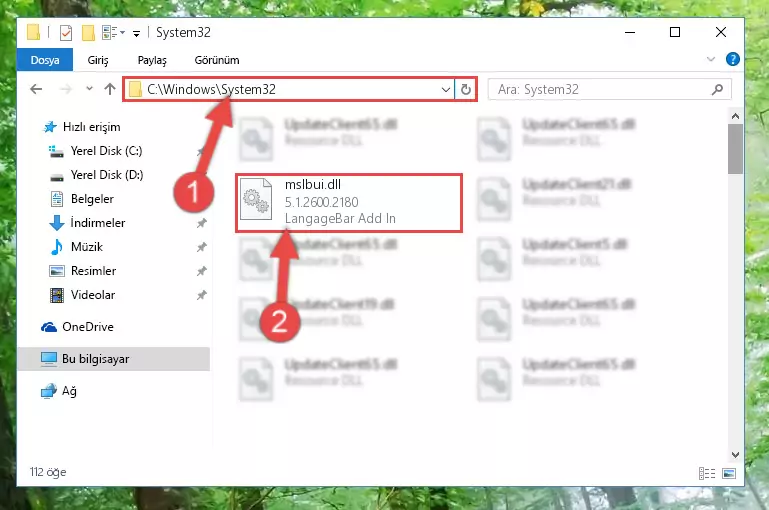The width and height of the screenshot is (769, 510).
Task: Select Bu bilgisayar in navigation pane
Action: (x=114, y=359)
